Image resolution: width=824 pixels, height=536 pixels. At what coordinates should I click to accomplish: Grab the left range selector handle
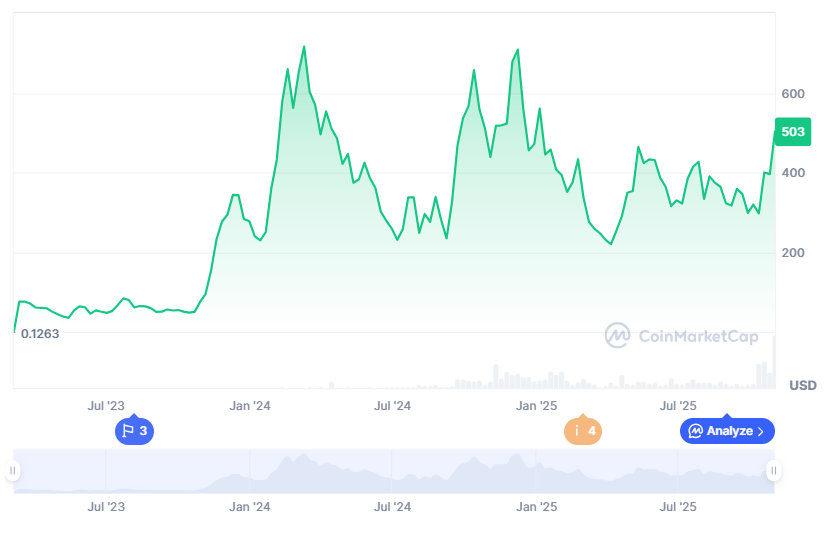(x=13, y=471)
